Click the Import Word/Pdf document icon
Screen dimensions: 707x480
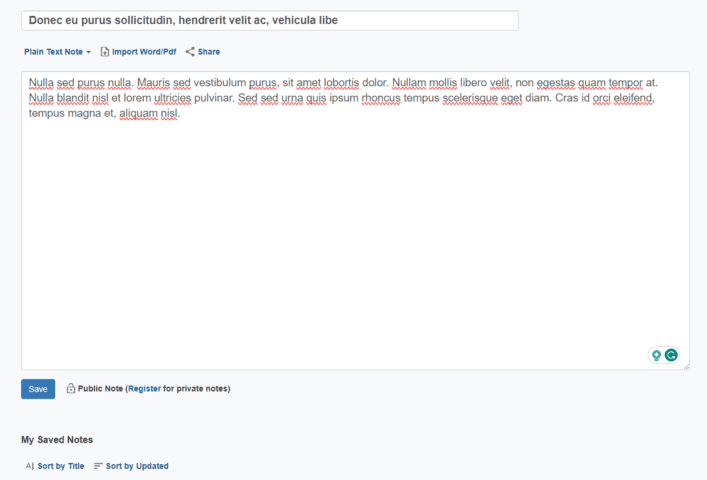(x=105, y=52)
